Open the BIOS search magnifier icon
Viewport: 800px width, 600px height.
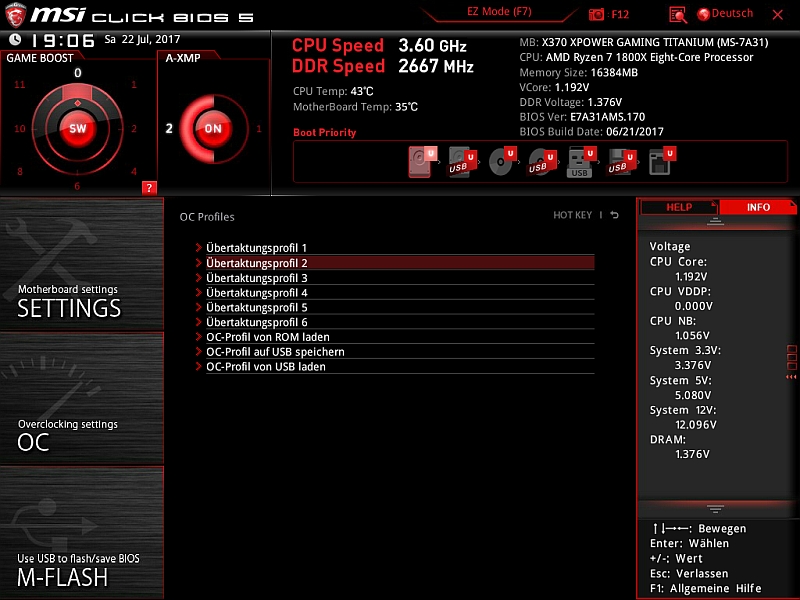tap(678, 15)
